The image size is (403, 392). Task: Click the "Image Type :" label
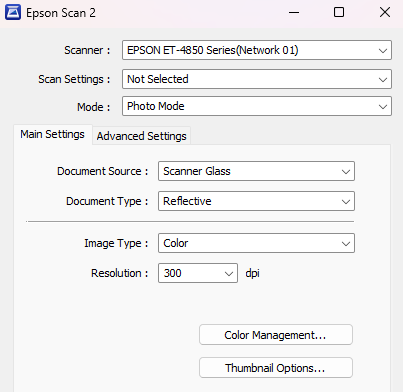(x=116, y=243)
